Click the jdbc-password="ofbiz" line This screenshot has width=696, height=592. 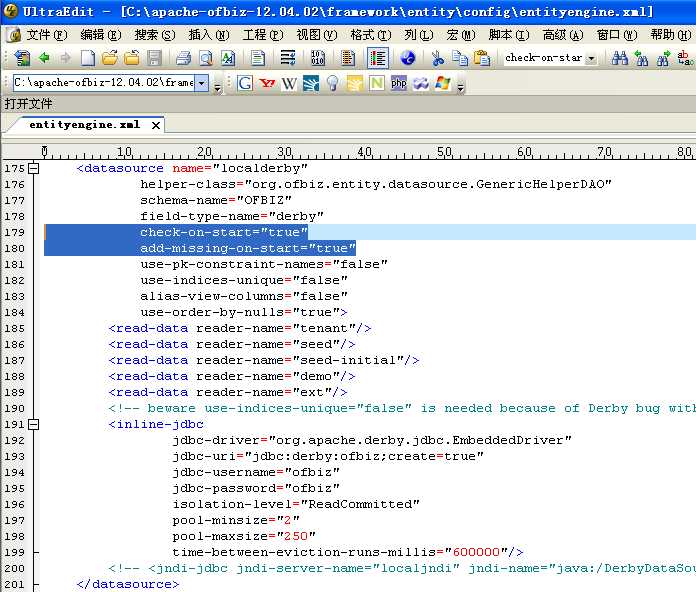click(x=256, y=489)
